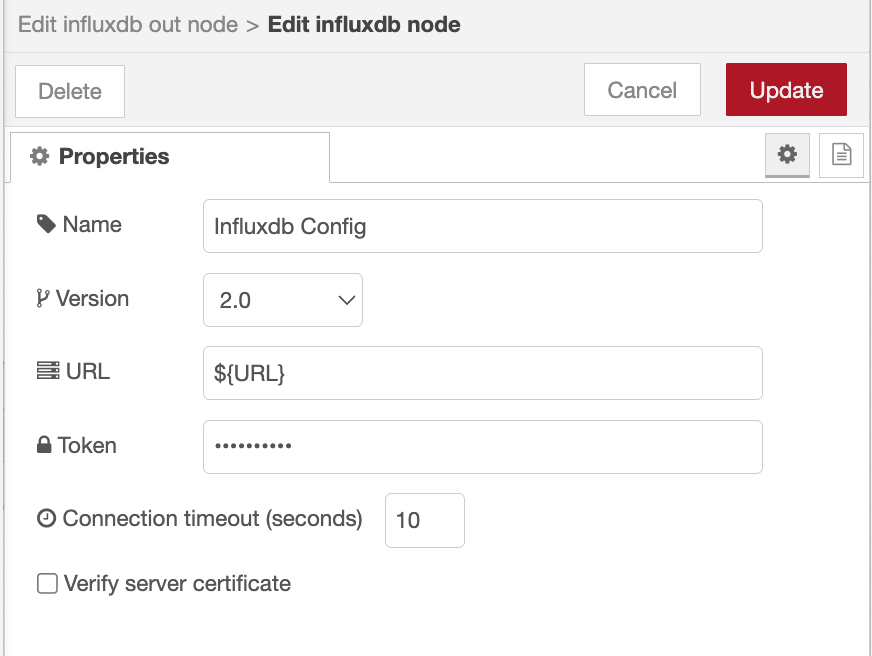Click the Version label text
This screenshot has height=656, width=872.
92,299
